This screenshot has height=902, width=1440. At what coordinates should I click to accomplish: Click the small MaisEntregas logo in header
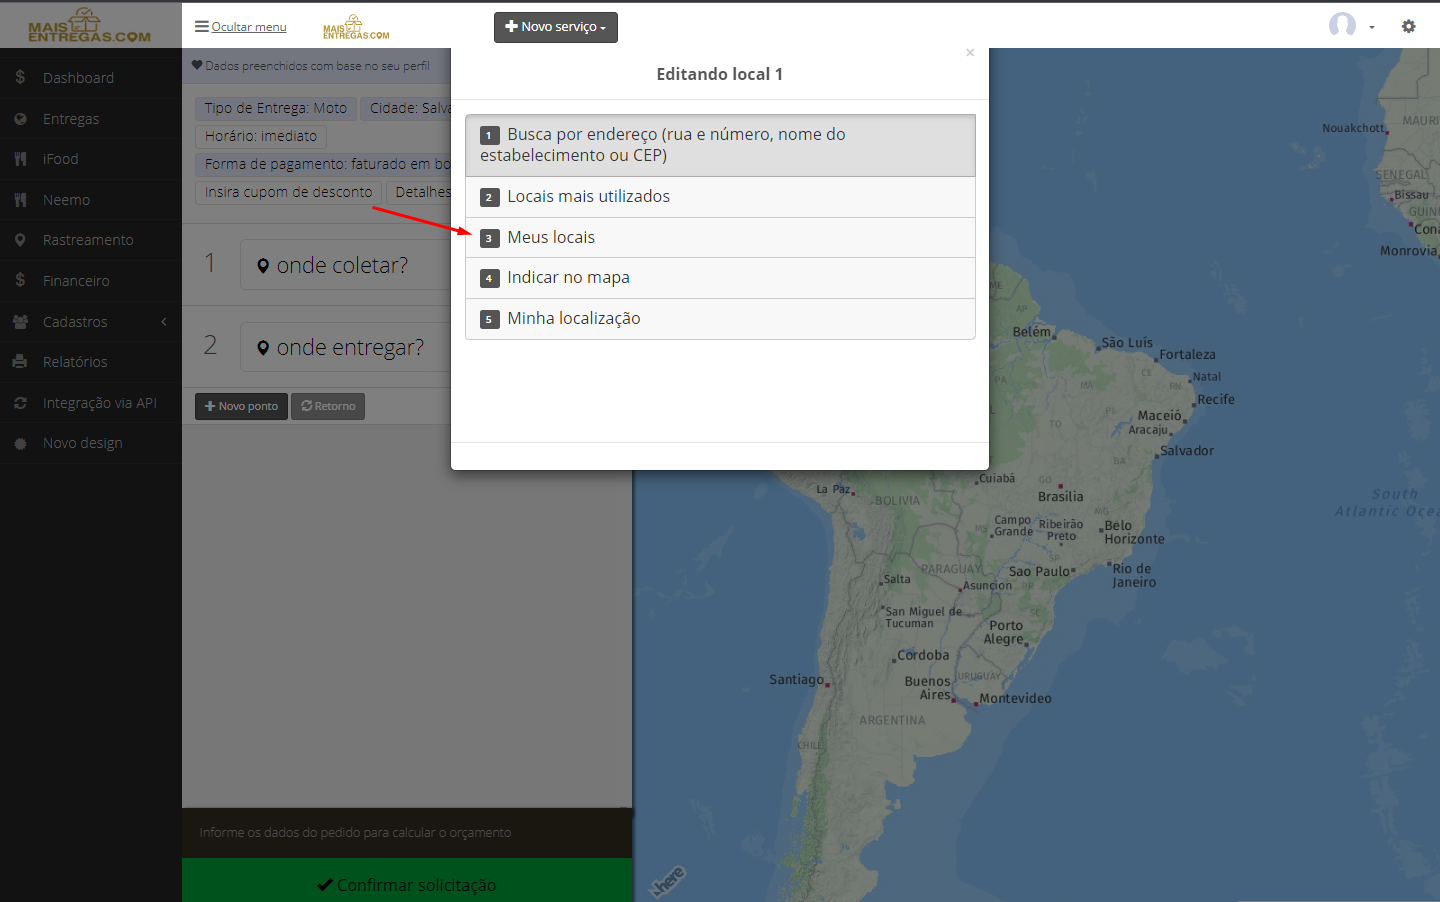coord(356,27)
